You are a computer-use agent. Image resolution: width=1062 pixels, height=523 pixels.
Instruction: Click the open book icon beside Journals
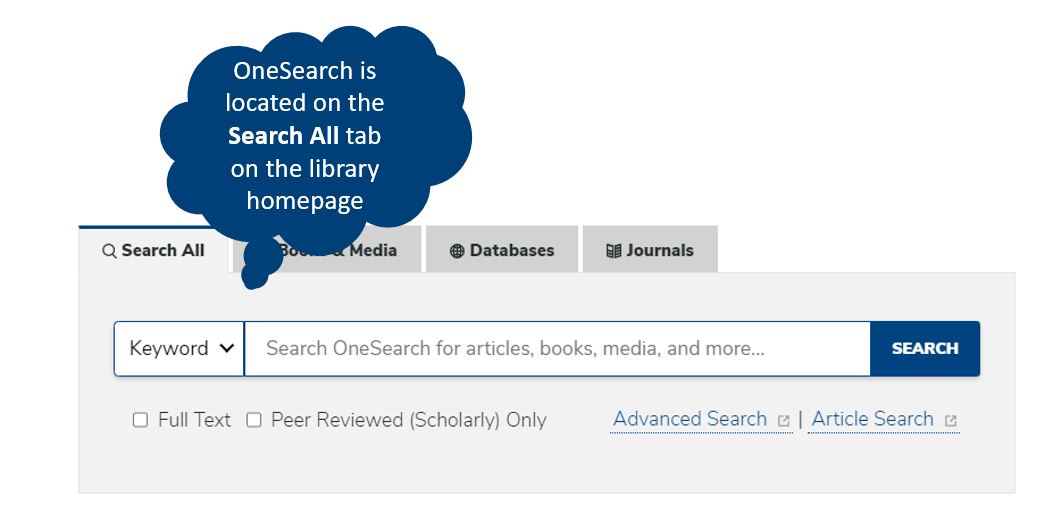(x=614, y=251)
